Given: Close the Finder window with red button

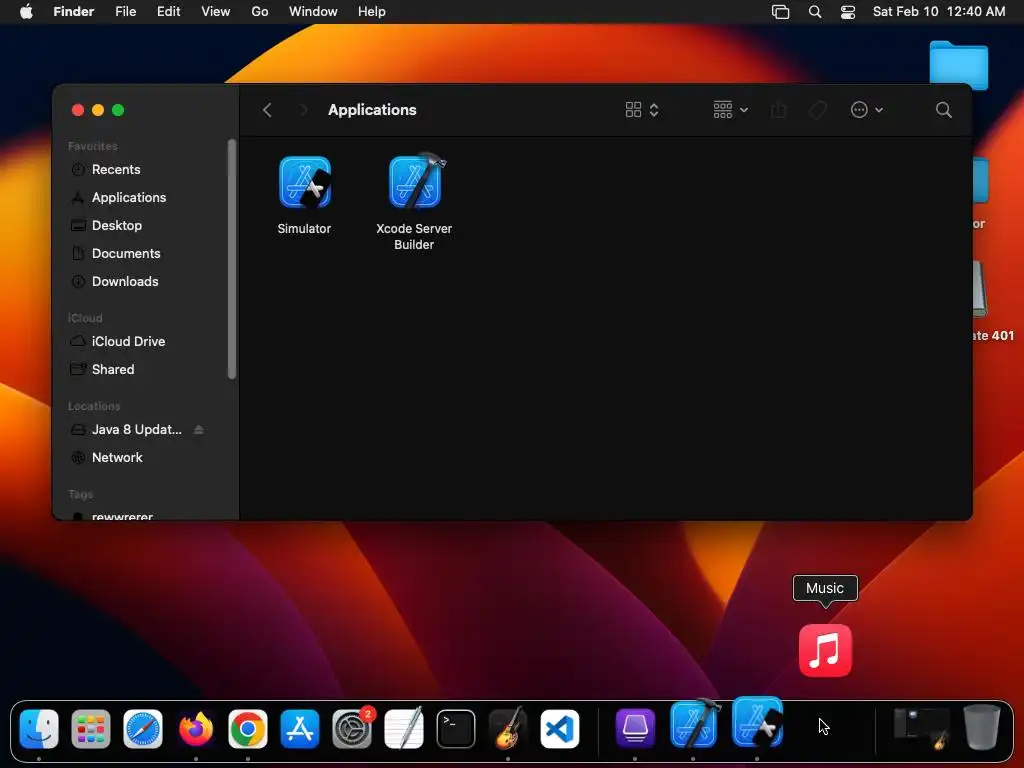Looking at the screenshot, I should coord(78,110).
